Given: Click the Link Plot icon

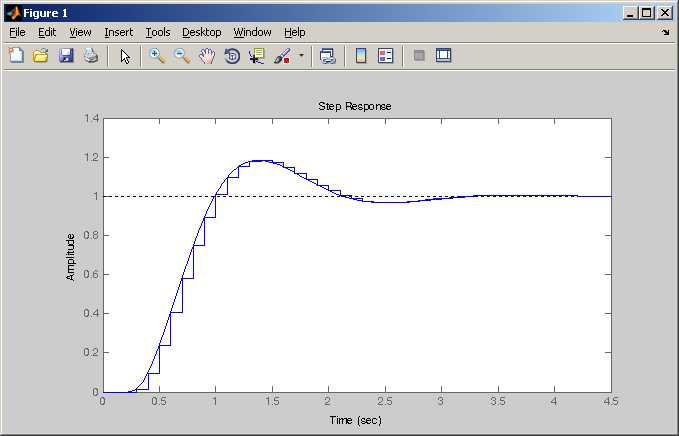Looking at the screenshot, I should point(327,56).
